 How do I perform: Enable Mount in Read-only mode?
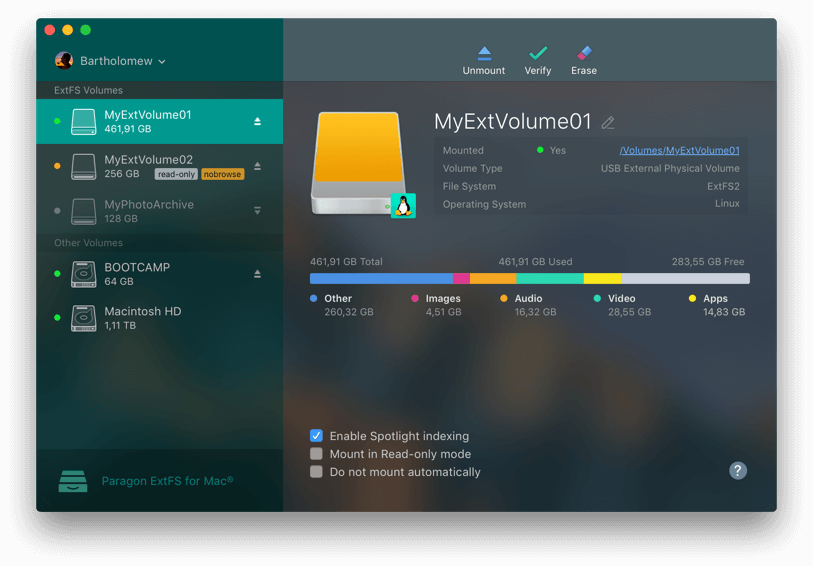(x=316, y=454)
